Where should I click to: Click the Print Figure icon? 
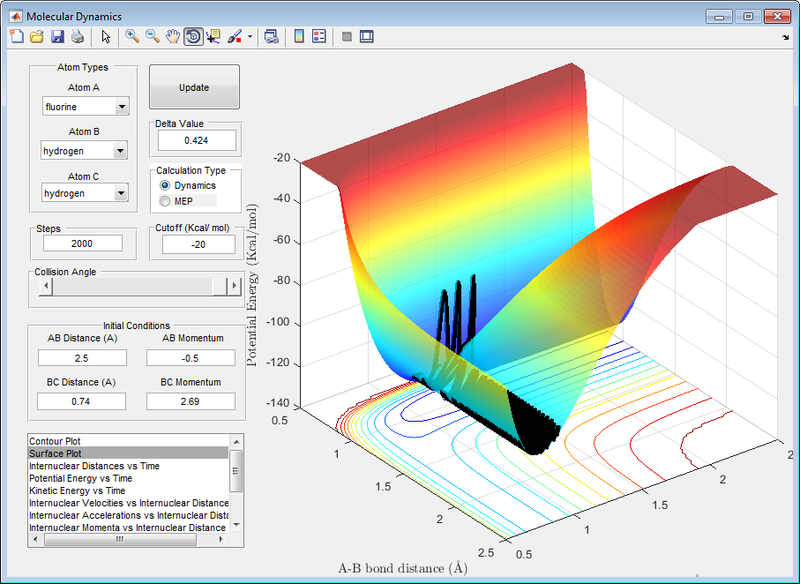click(x=77, y=37)
